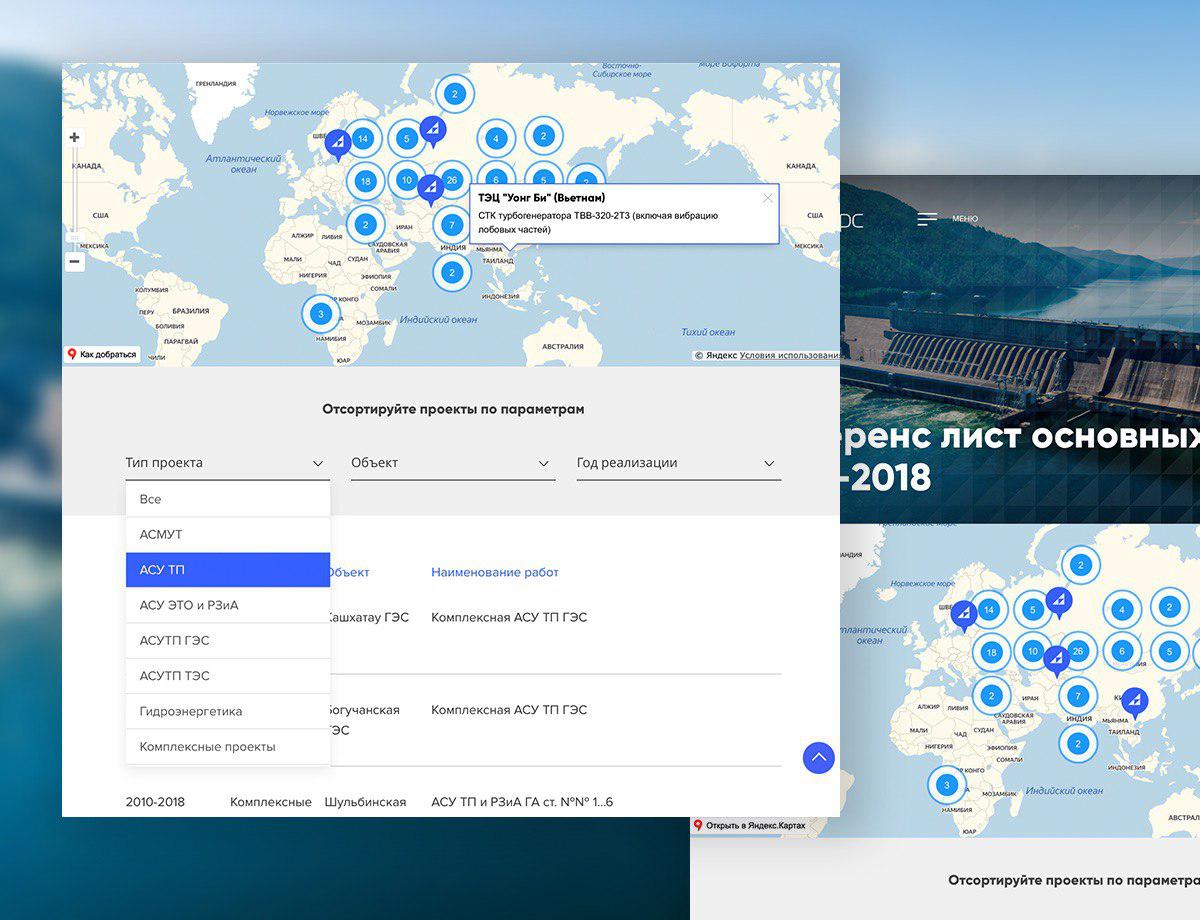The width and height of the screenshot is (1200, 920).
Task: Click Комплексная АСУ ТП ГЭС in Кашхатау row
Action: (509, 618)
